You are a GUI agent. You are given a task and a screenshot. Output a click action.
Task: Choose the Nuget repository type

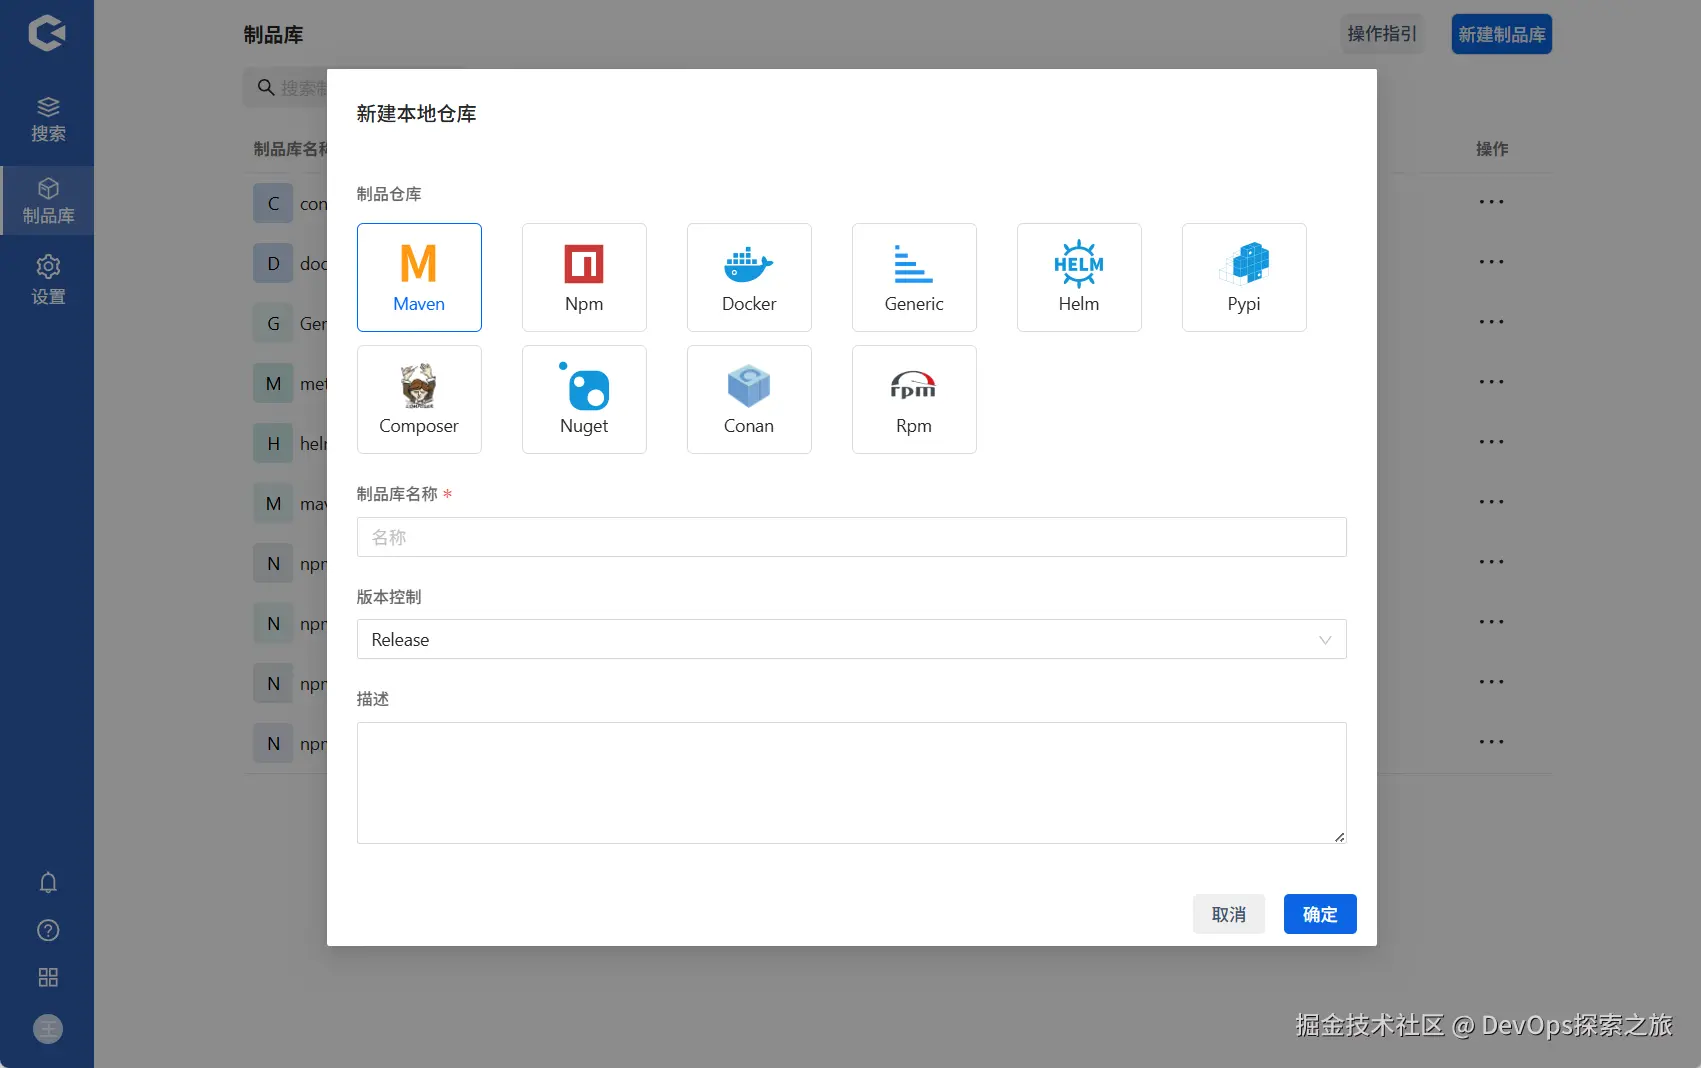[584, 399]
